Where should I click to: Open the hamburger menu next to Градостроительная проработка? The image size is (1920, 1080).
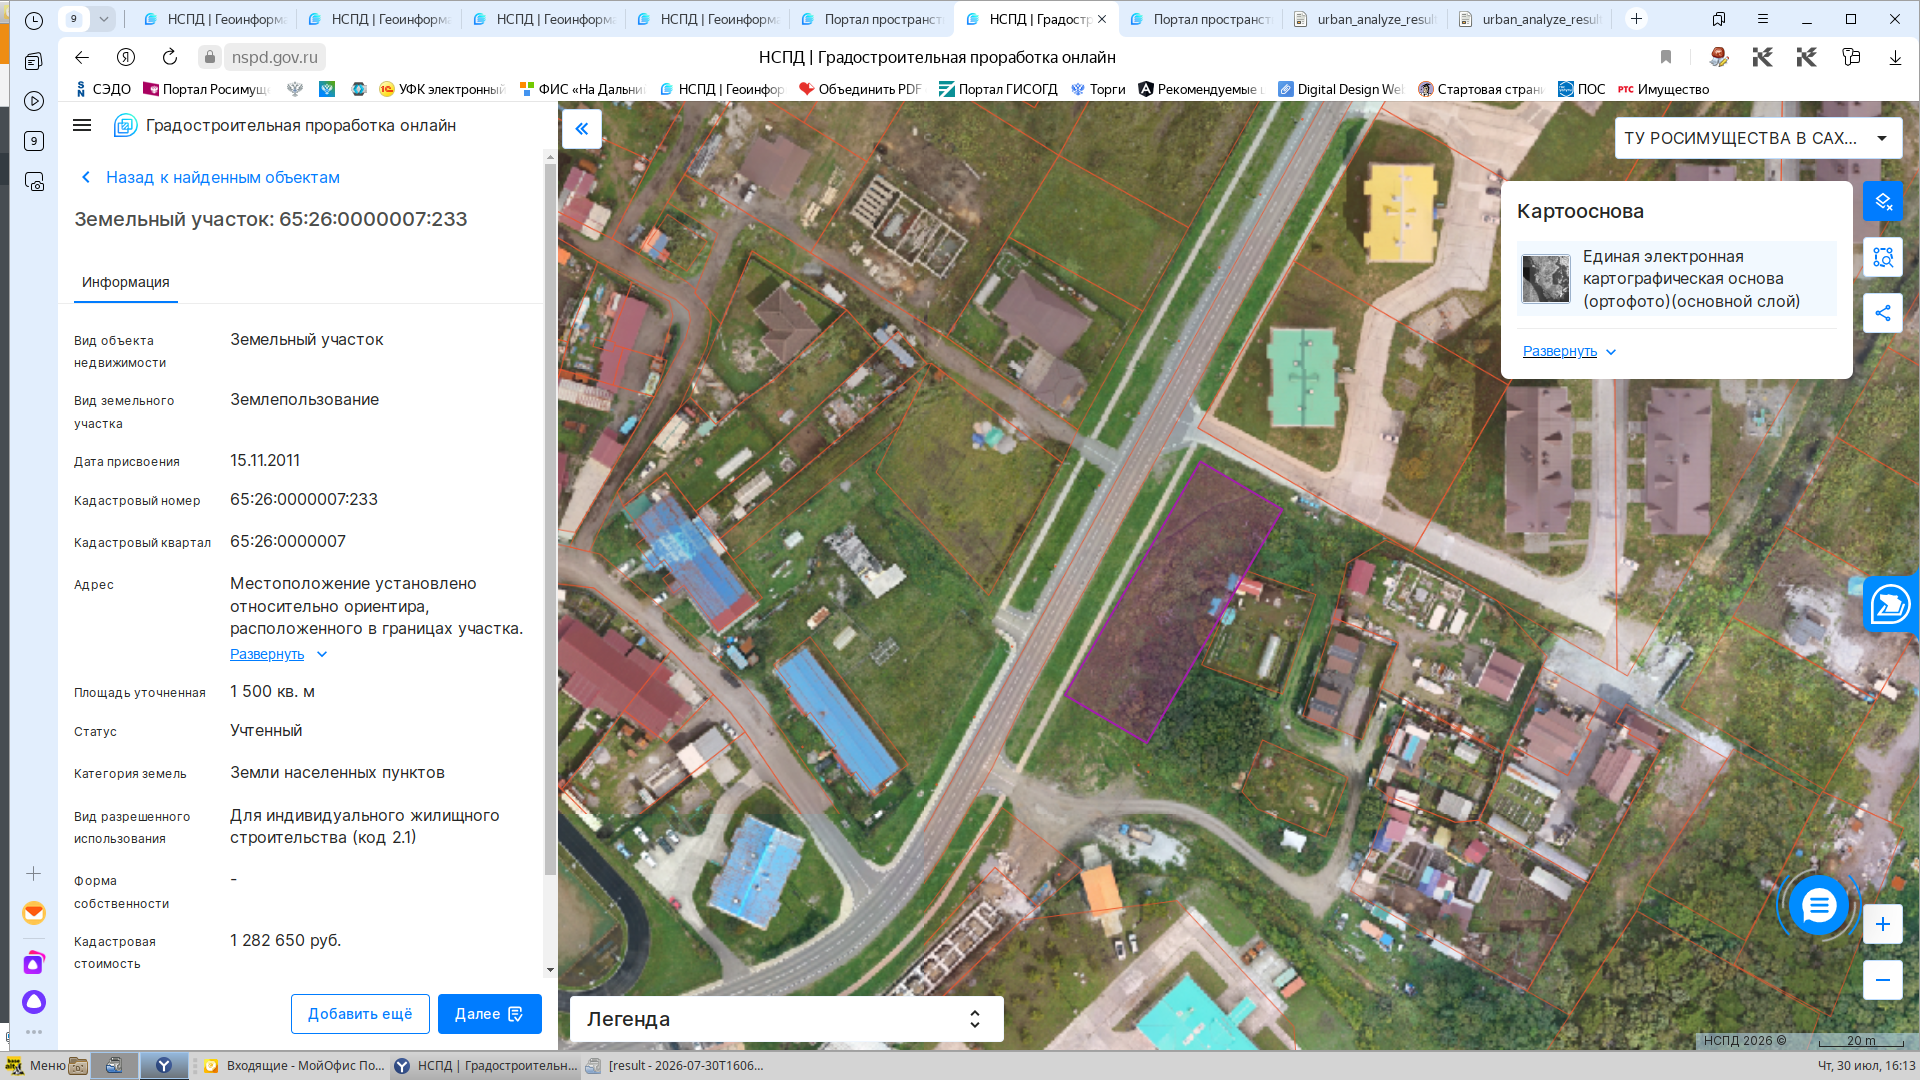click(x=82, y=125)
